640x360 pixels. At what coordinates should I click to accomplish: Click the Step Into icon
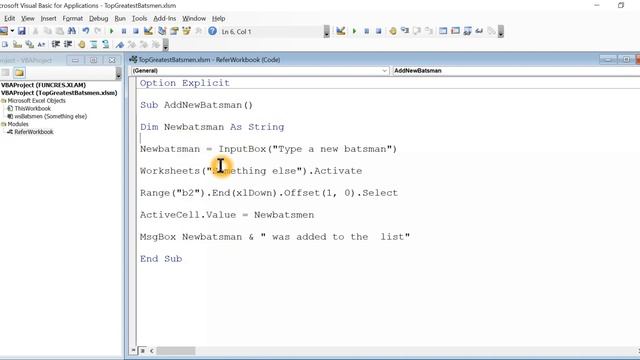click(x=405, y=31)
